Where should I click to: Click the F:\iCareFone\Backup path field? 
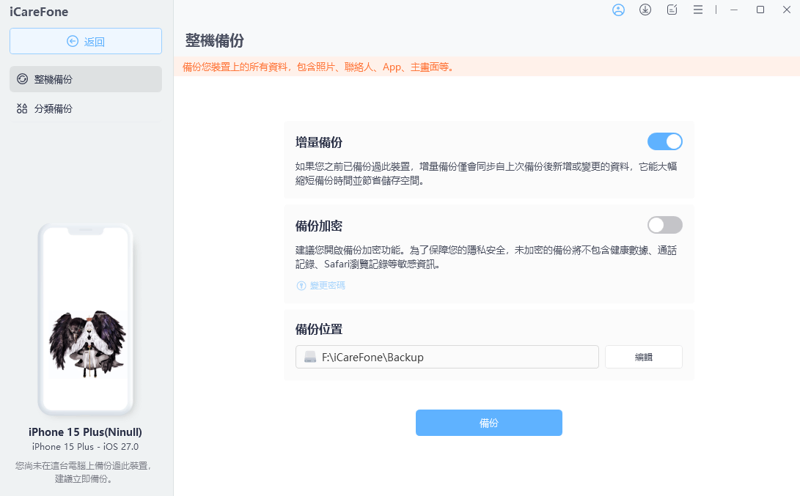[x=447, y=357]
